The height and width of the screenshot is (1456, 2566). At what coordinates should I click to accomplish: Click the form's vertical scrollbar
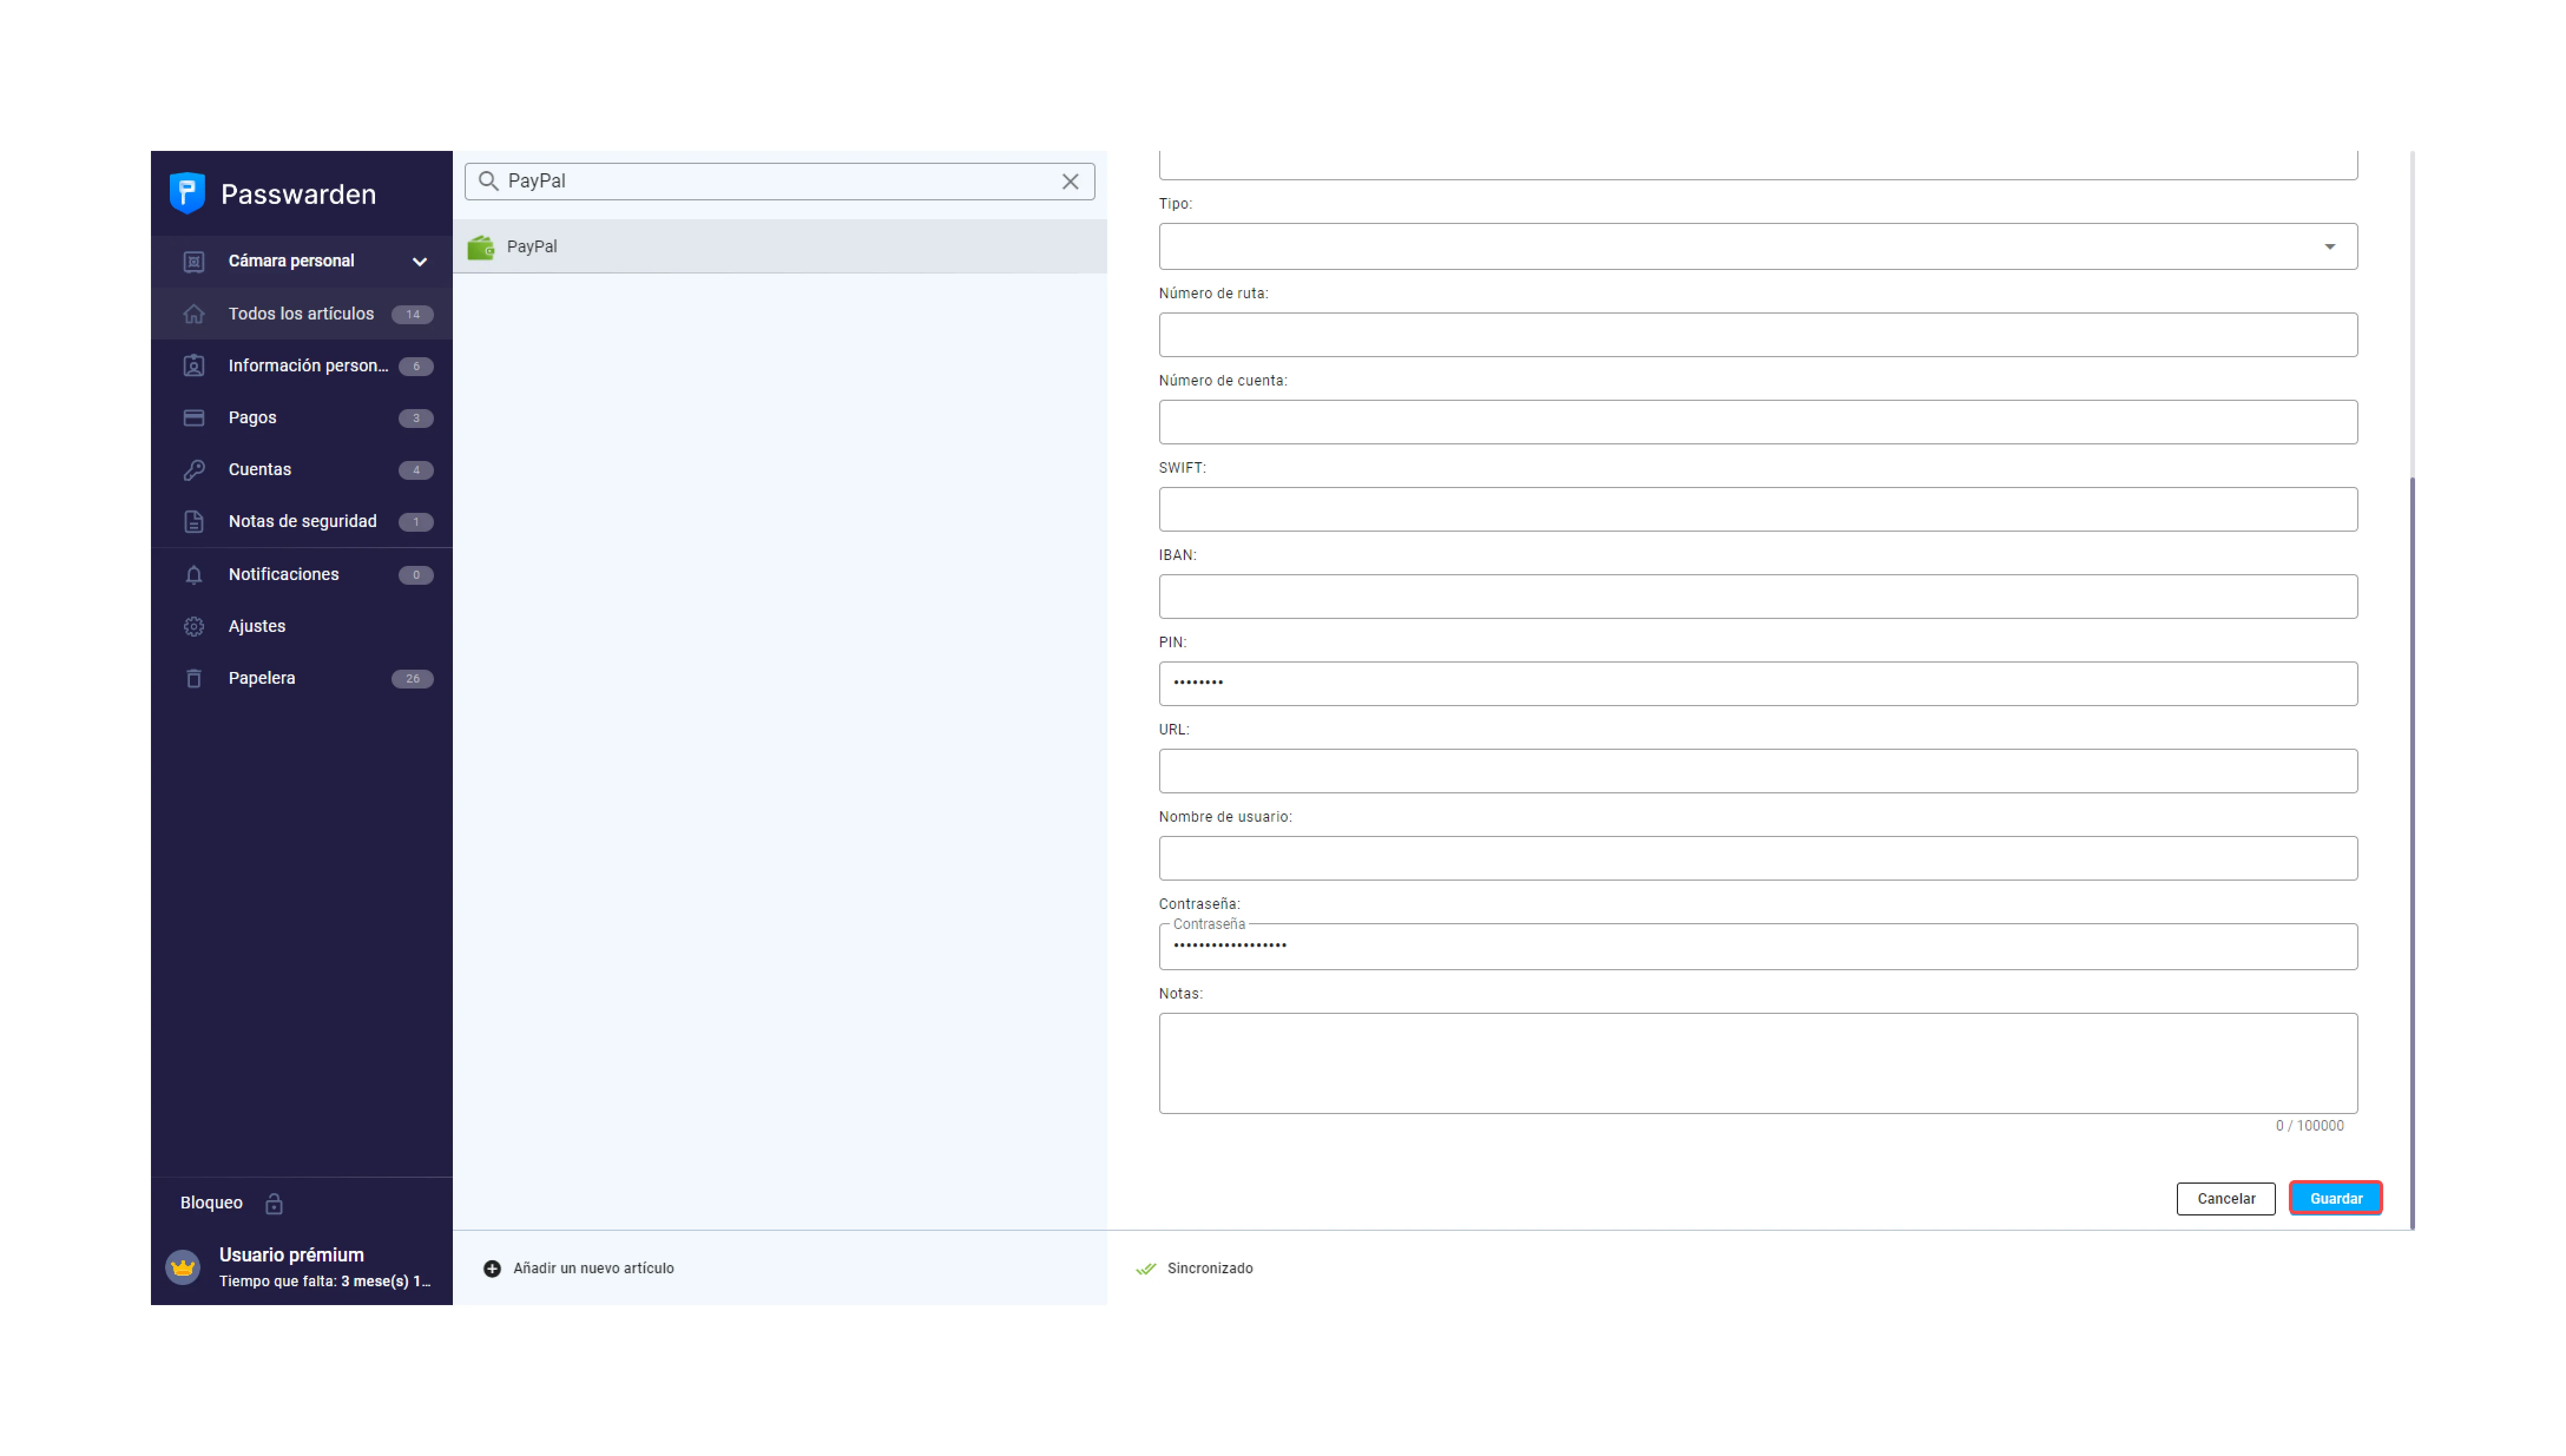(2412, 850)
